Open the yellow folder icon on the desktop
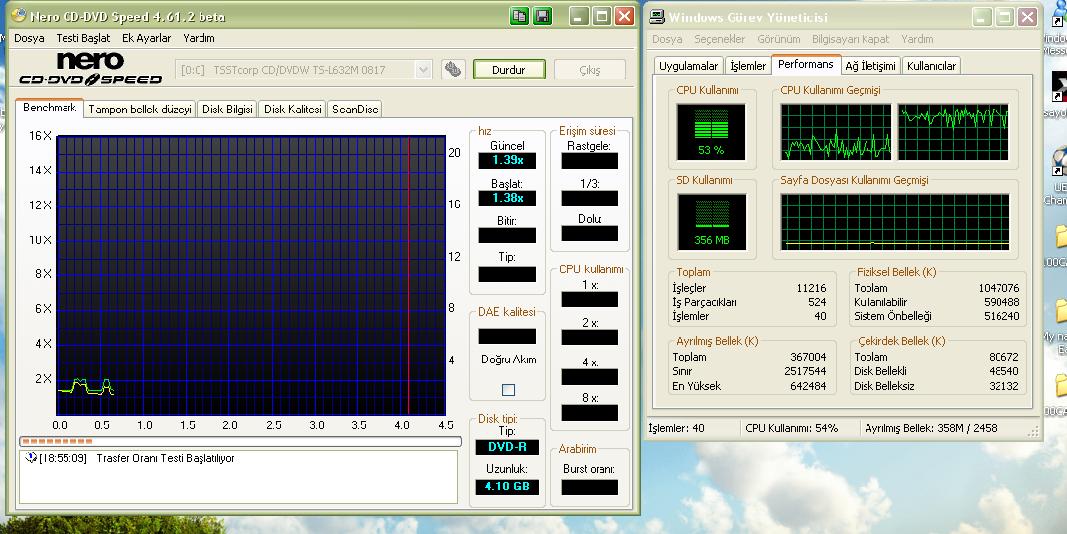 [1059, 237]
